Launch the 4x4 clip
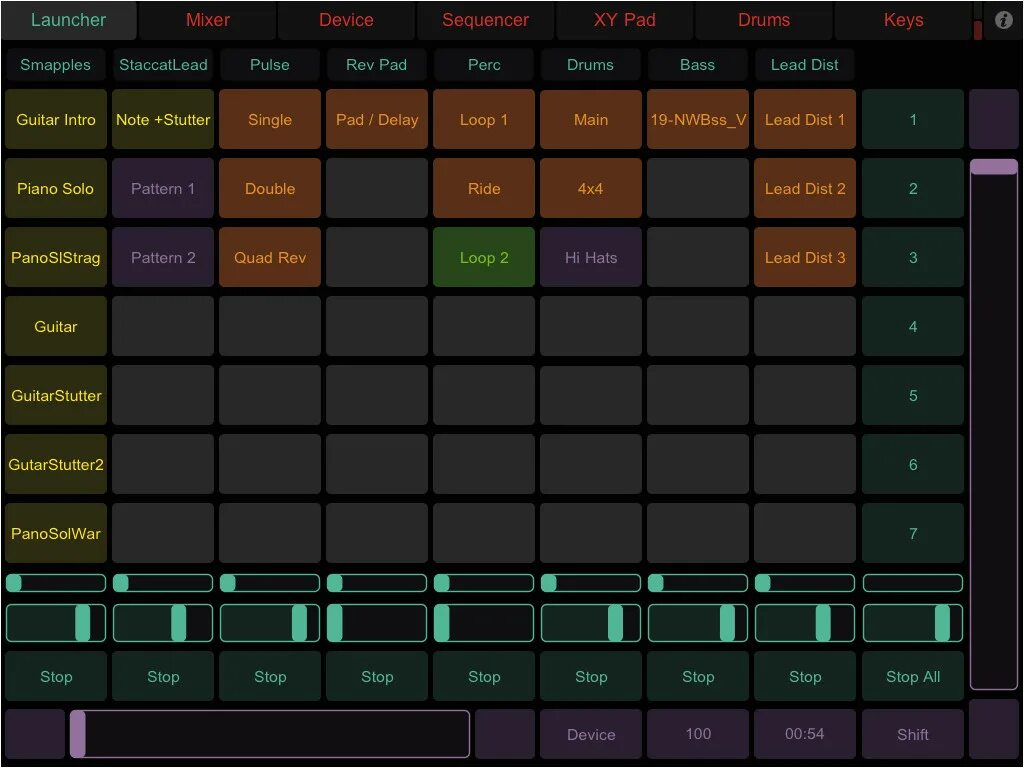 [591, 188]
